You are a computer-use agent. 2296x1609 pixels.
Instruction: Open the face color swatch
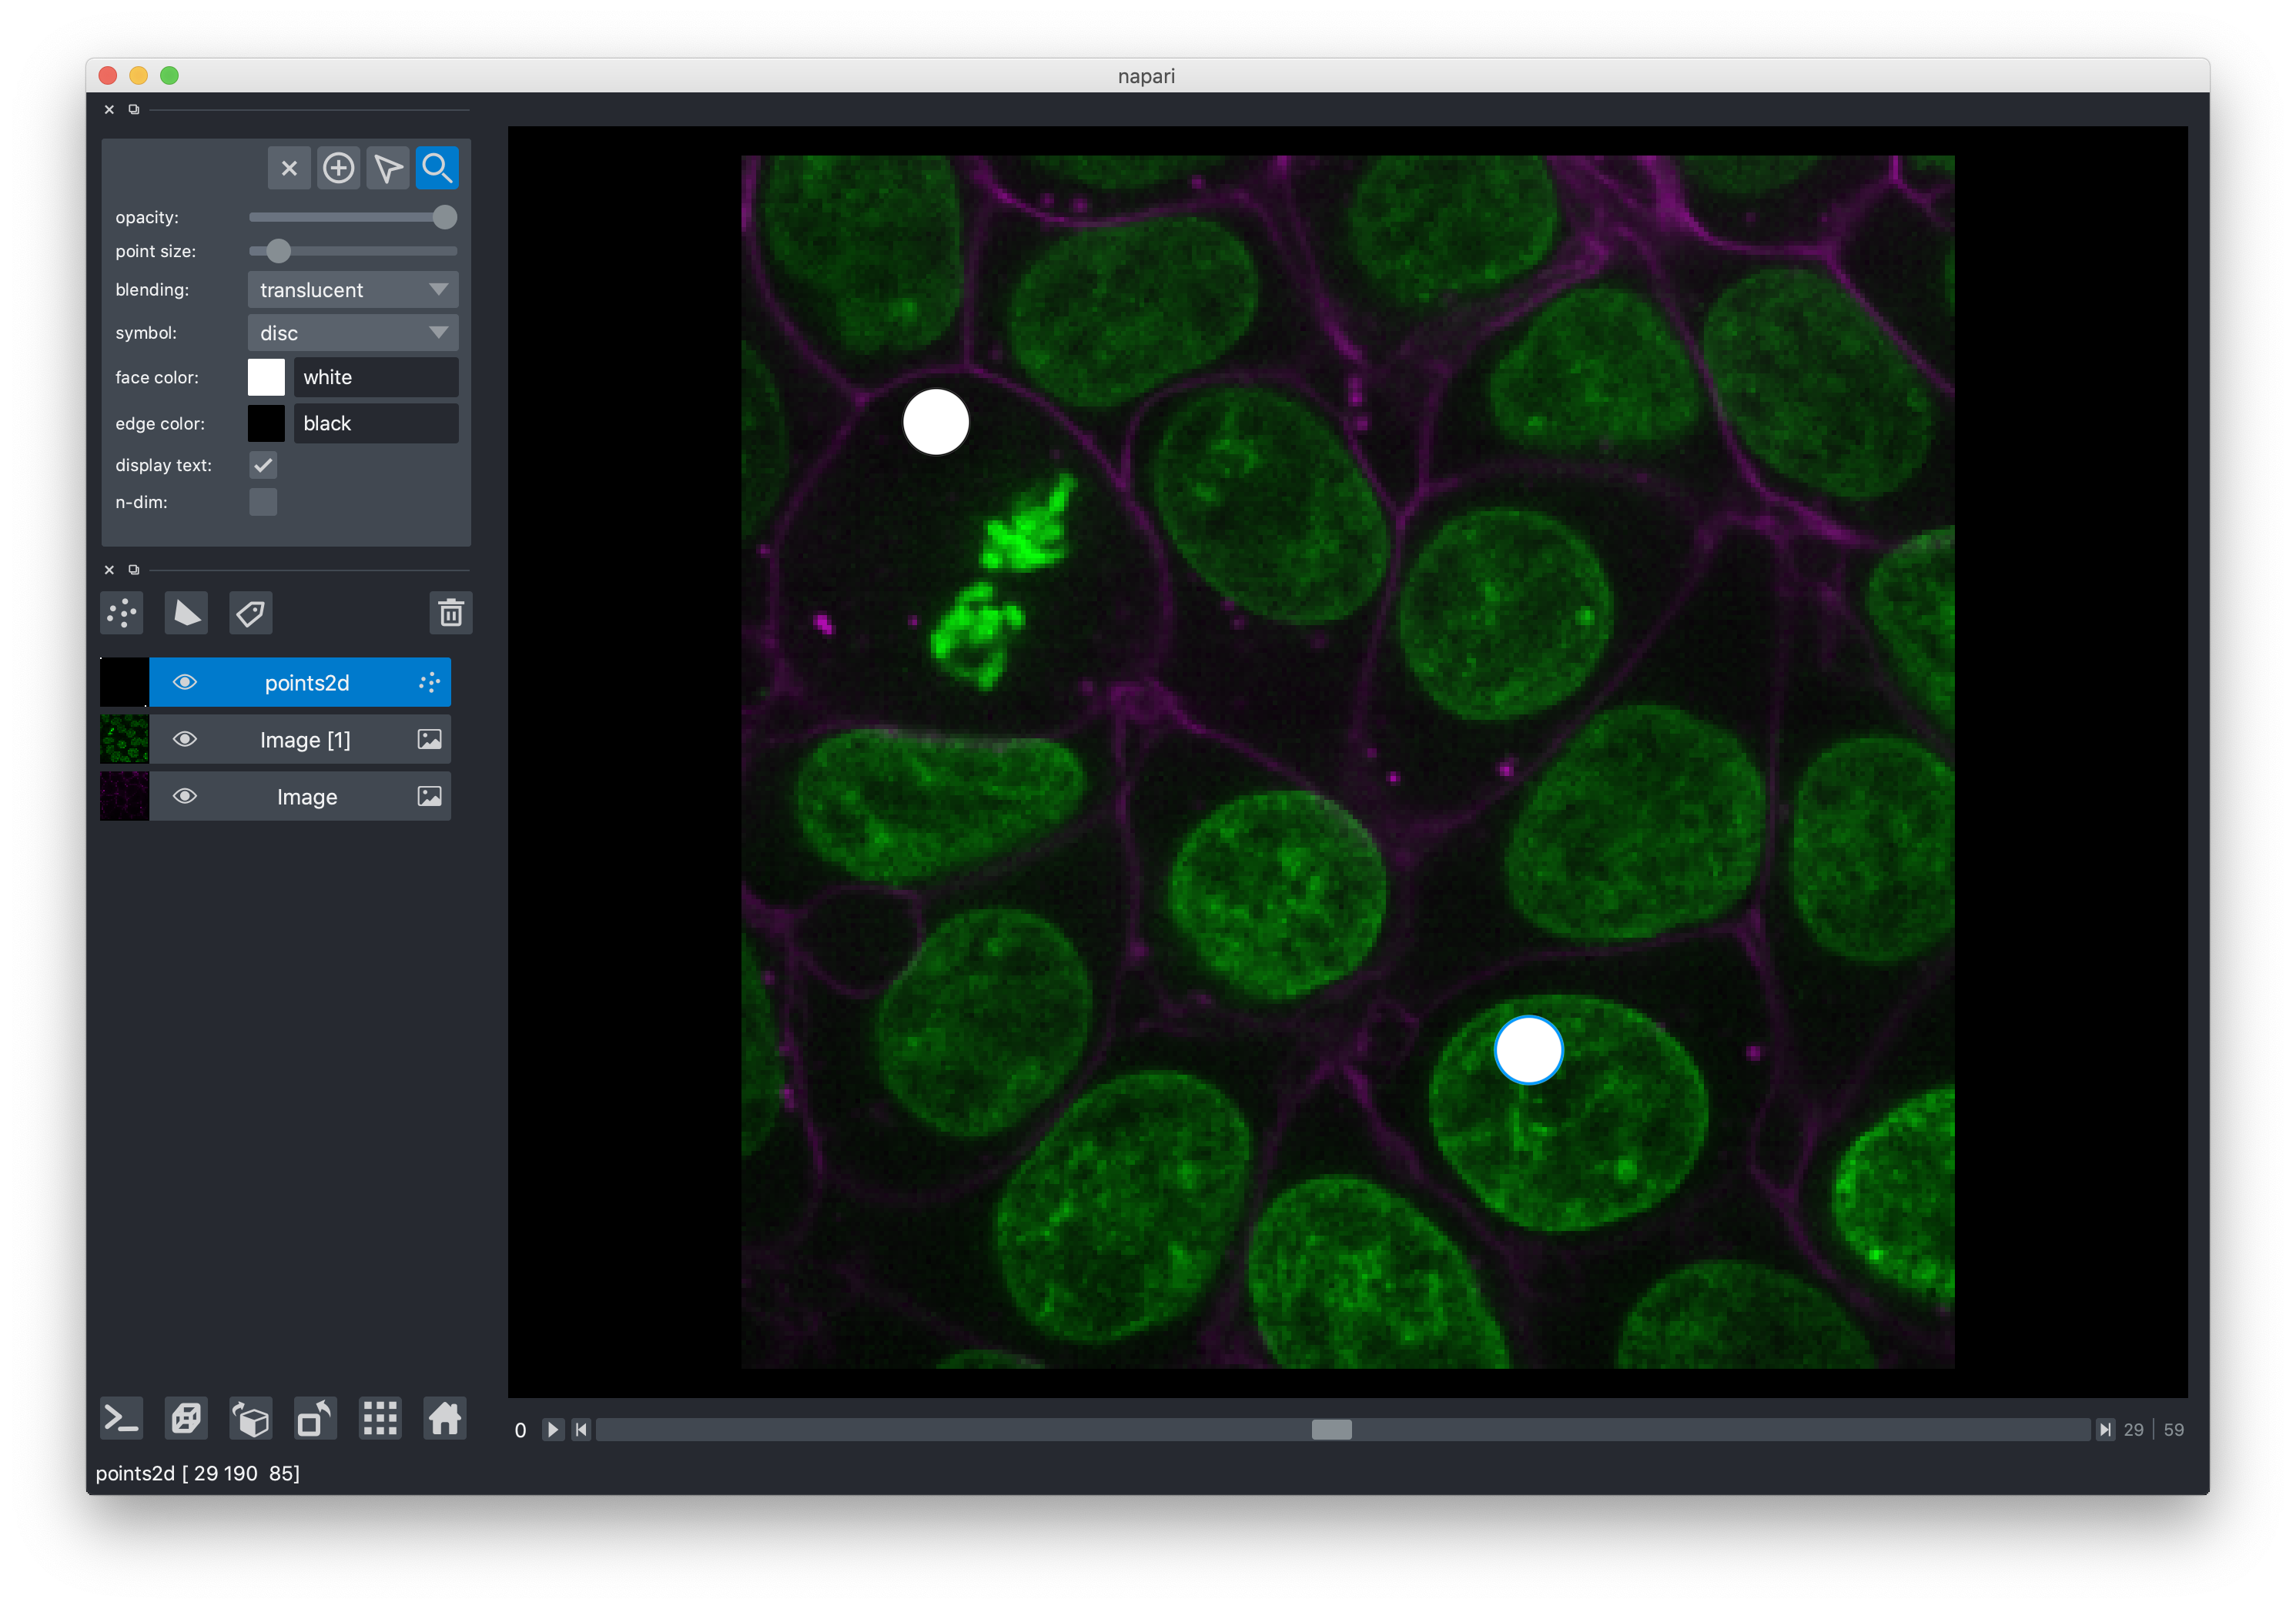(x=265, y=377)
